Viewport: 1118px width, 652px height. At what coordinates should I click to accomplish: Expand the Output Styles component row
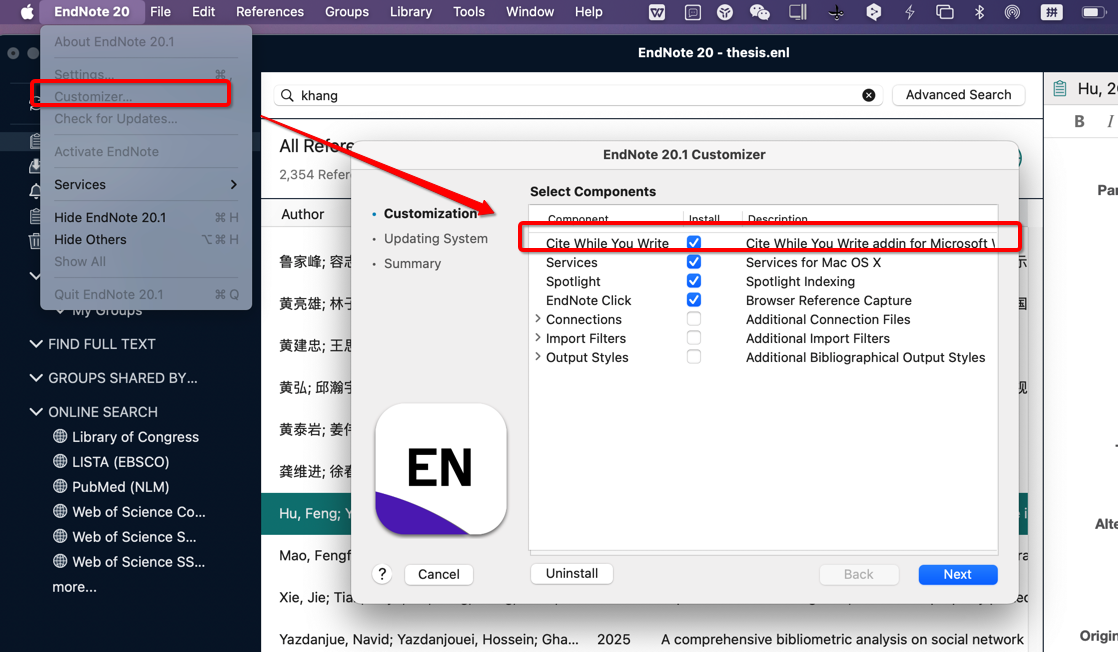tap(538, 357)
